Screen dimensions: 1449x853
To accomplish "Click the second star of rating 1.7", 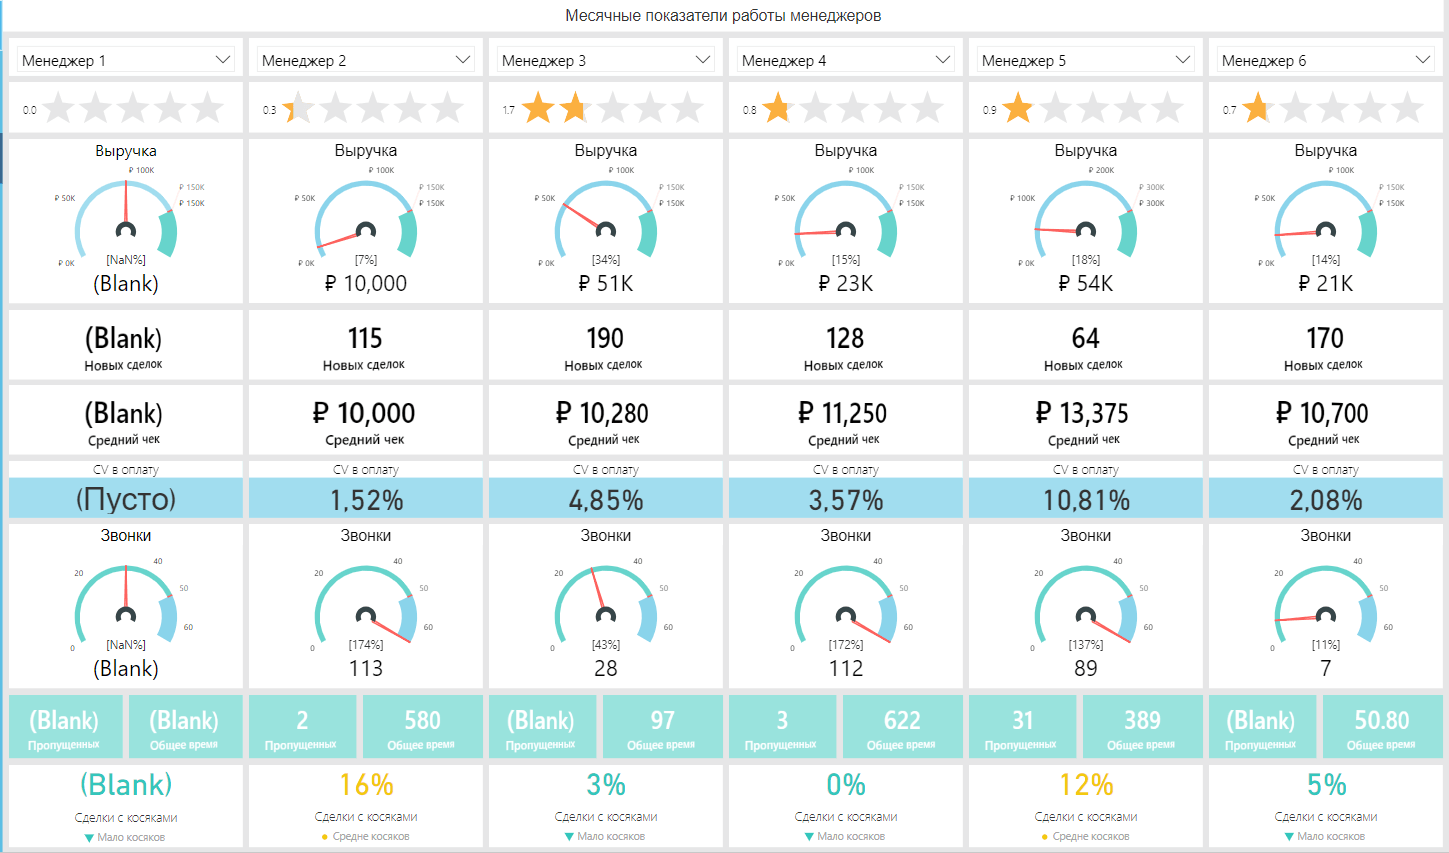I will pos(573,107).
